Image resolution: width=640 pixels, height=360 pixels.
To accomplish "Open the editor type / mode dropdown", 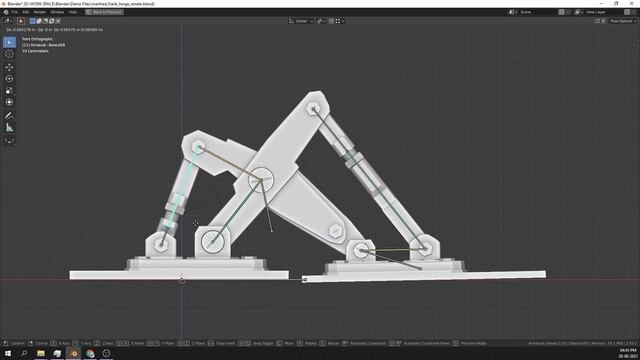I will coord(8,21).
